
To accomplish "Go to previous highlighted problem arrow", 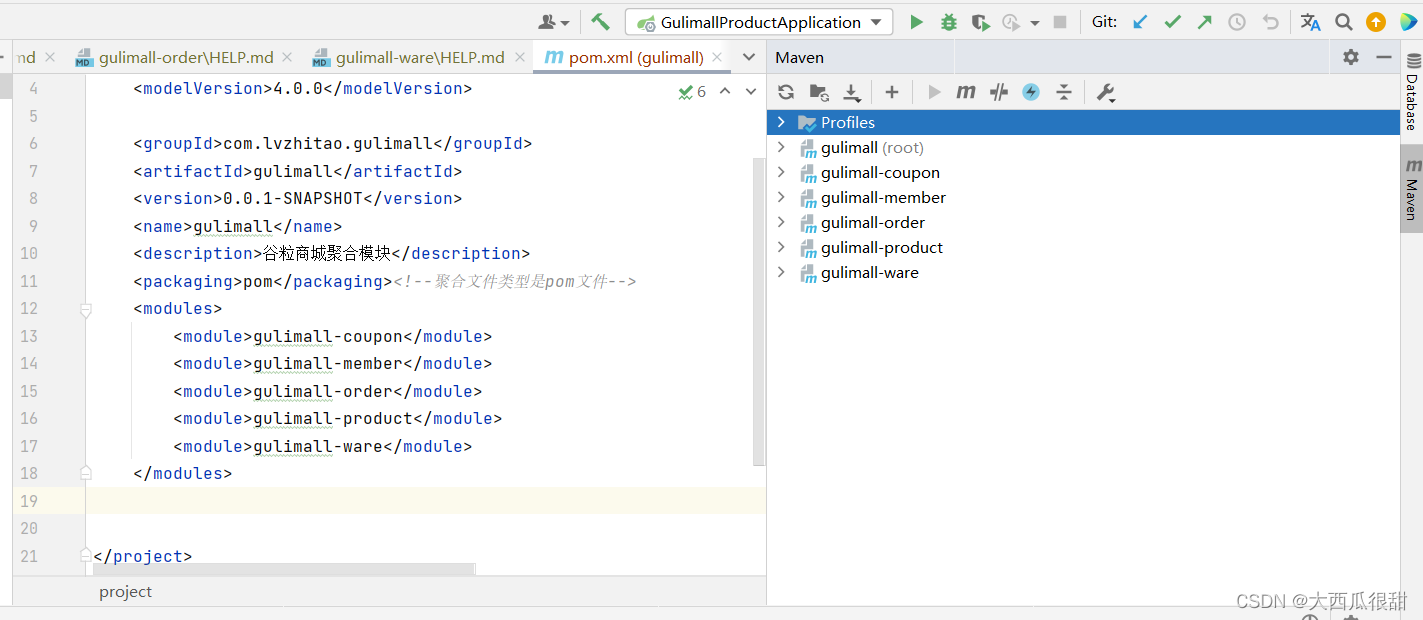I will pyautogui.click(x=725, y=91).
